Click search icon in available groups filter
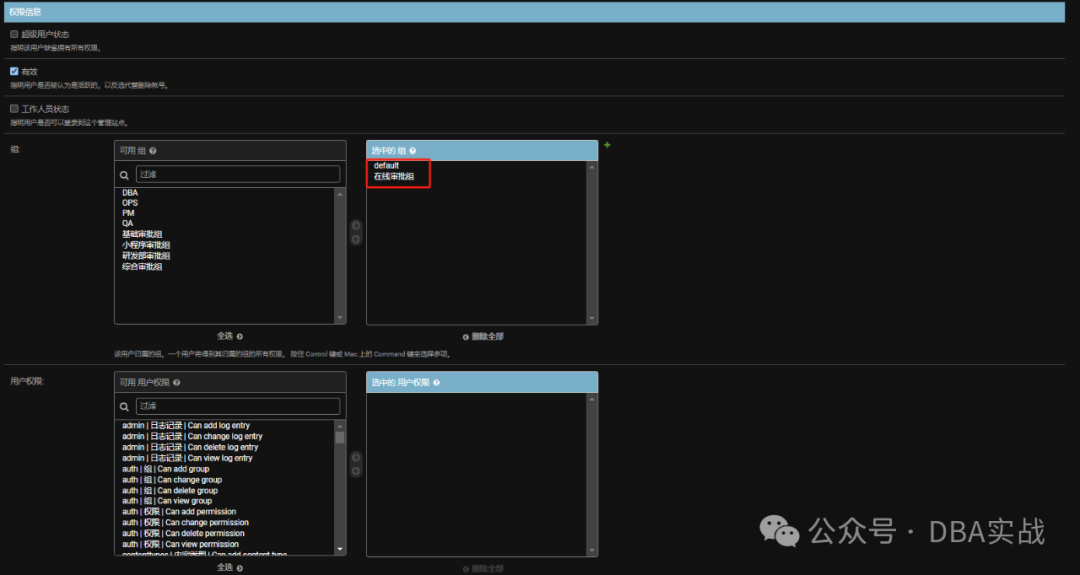Viewport: 1080px width, 575px height. tap(125, 175)
